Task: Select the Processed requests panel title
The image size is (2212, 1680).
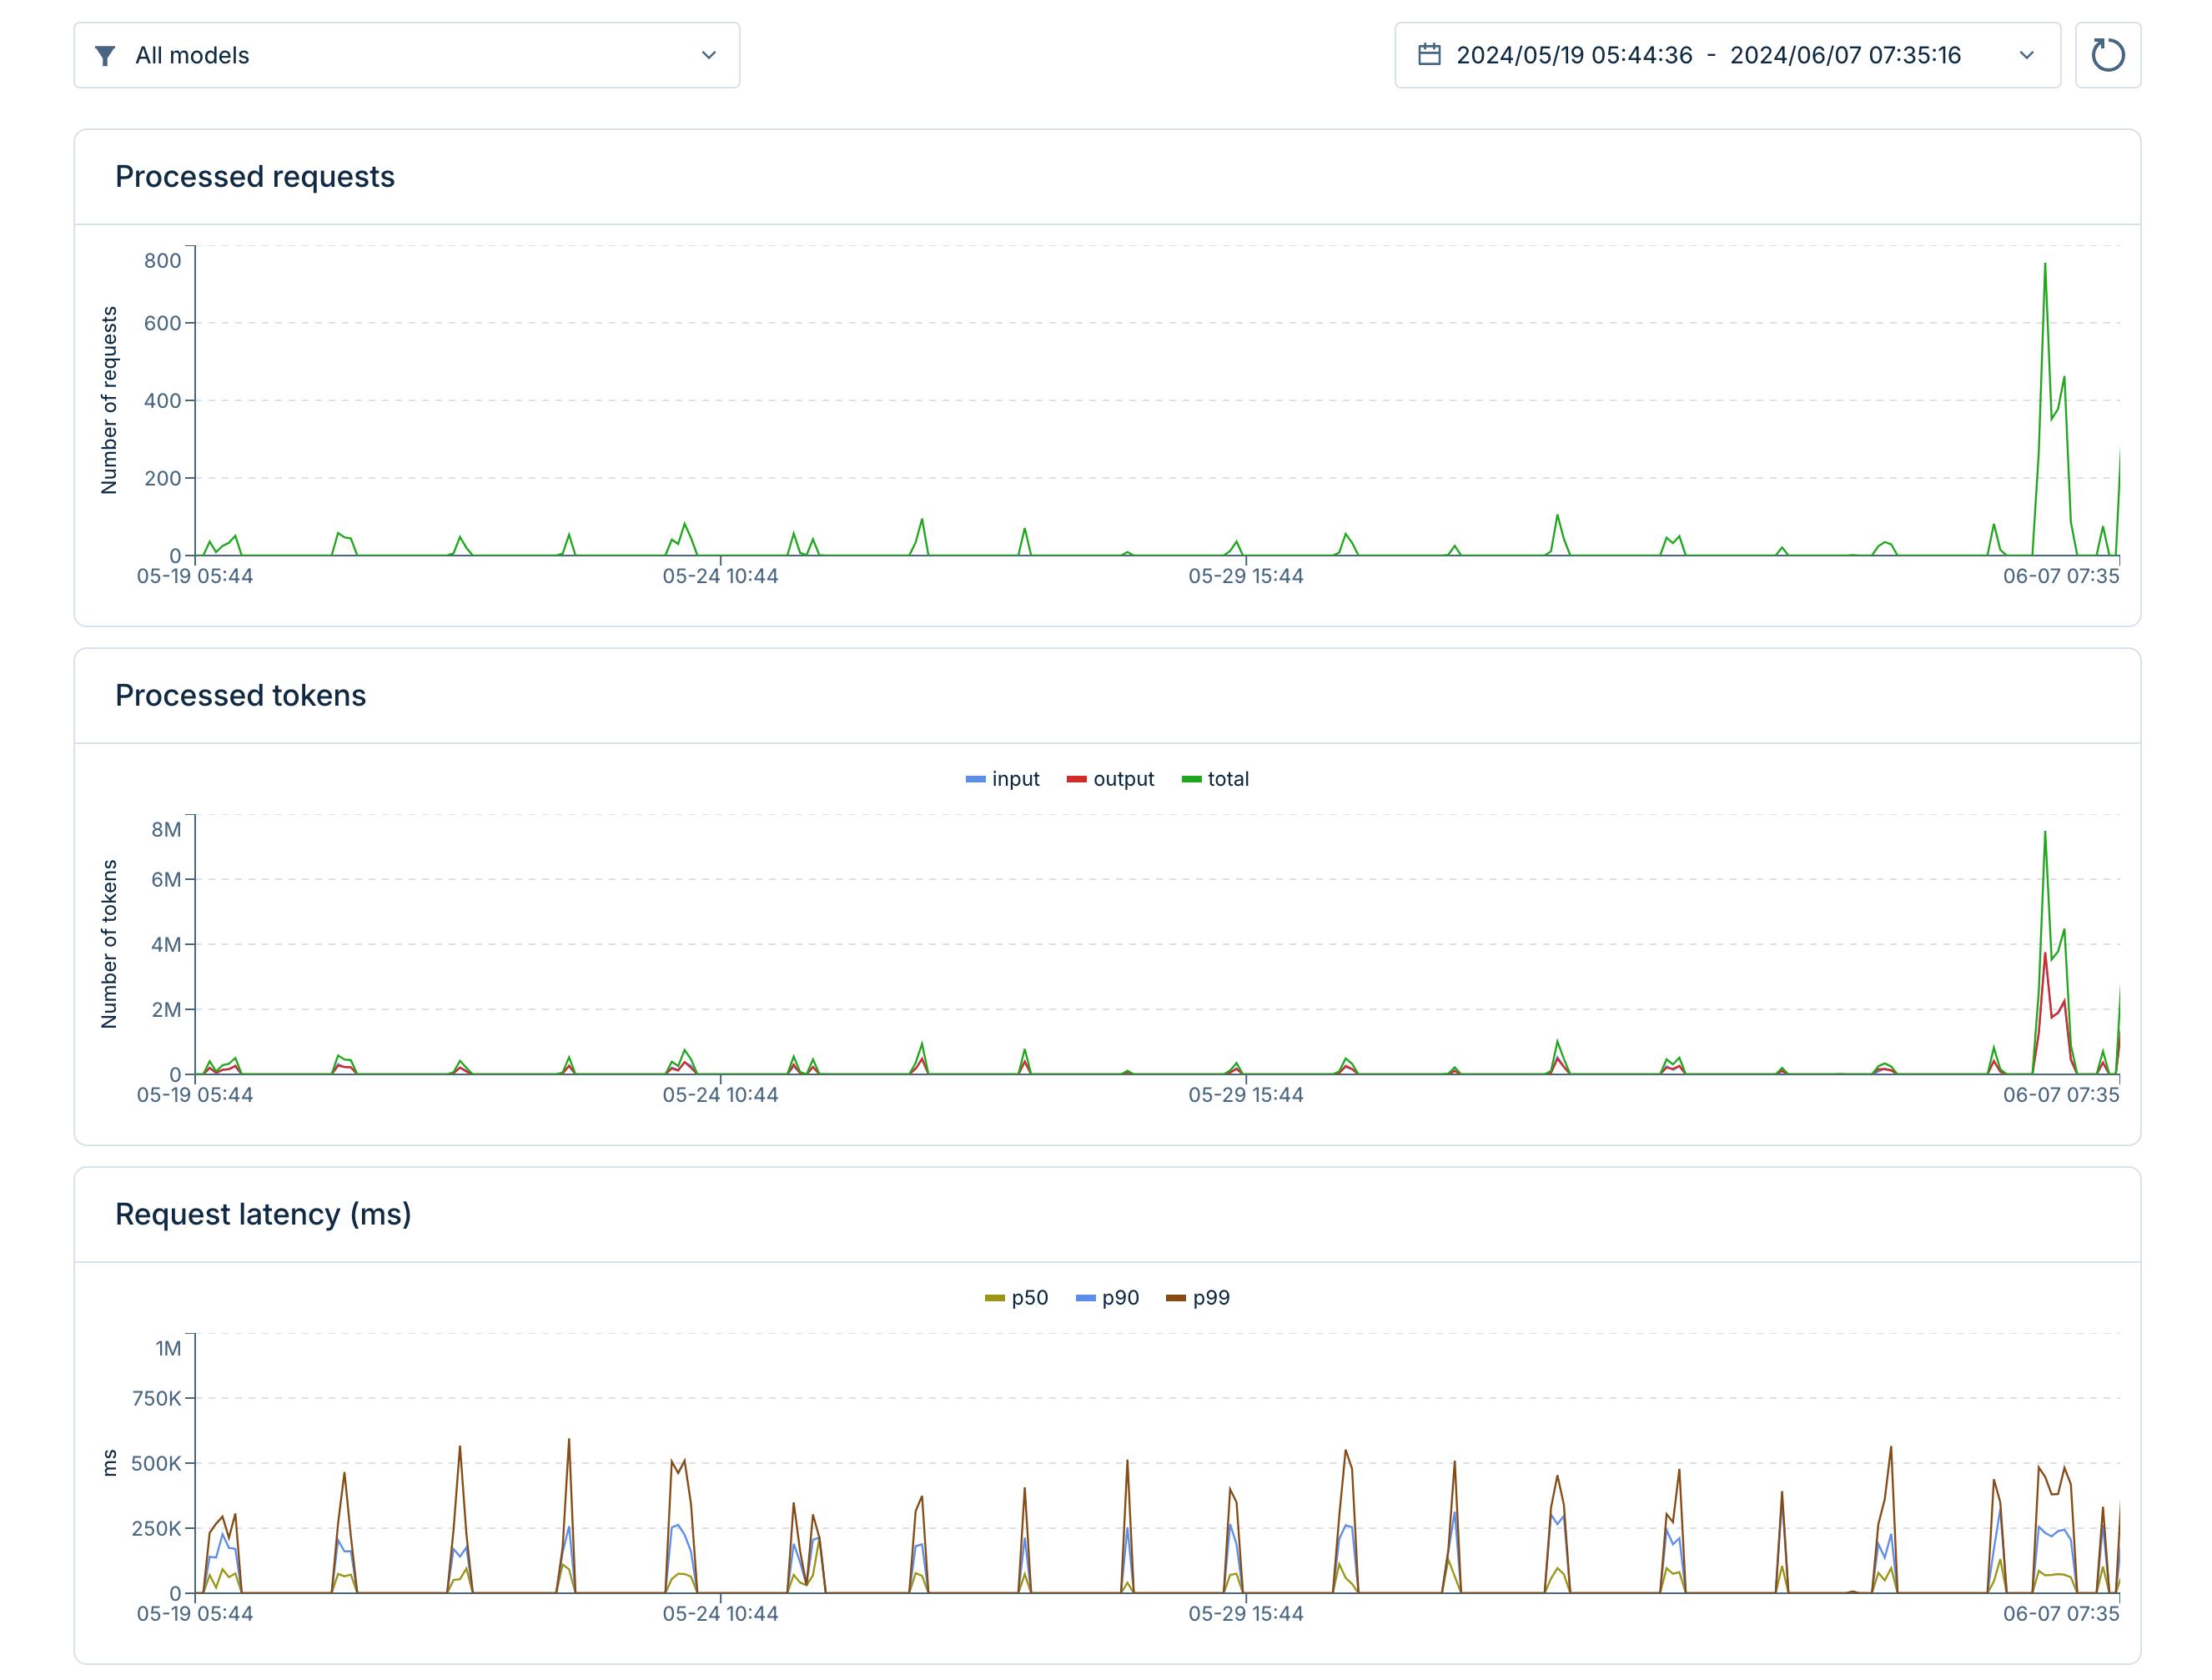Action: (x=255, y=176)
